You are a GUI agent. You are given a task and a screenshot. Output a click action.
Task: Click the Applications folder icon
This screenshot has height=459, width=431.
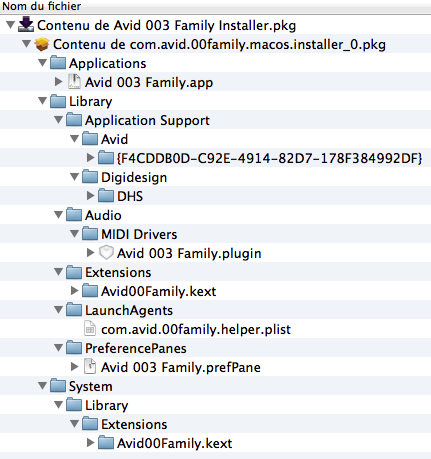click(58, 63)
